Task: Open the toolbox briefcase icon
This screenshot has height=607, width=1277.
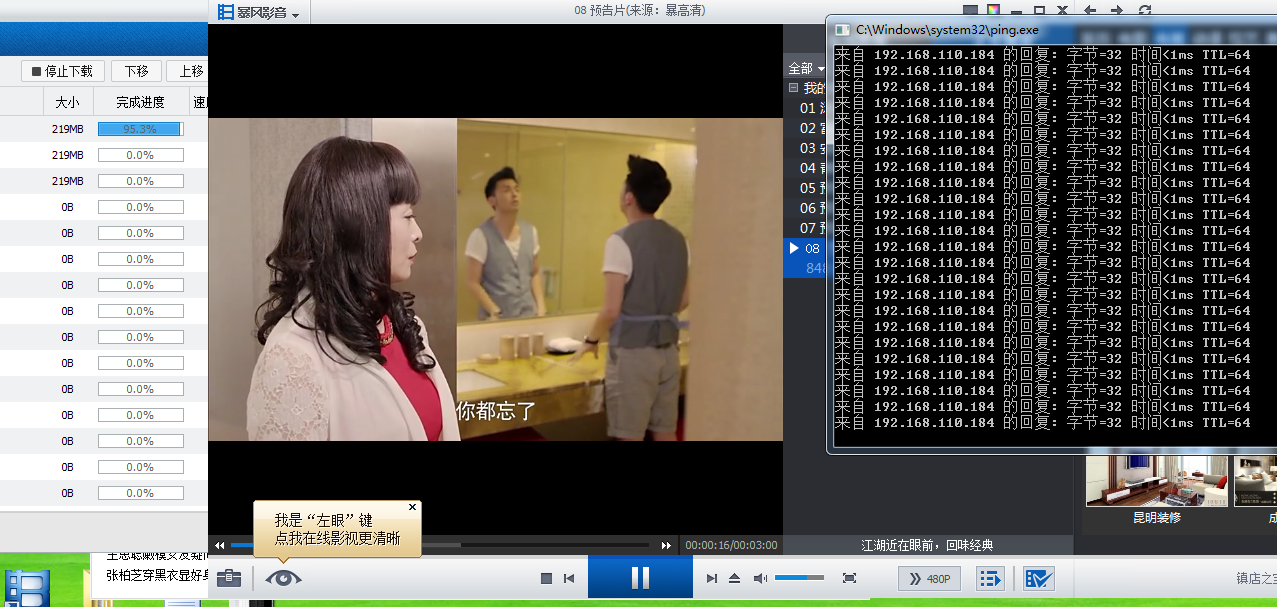Action: [x=229, y=578]
